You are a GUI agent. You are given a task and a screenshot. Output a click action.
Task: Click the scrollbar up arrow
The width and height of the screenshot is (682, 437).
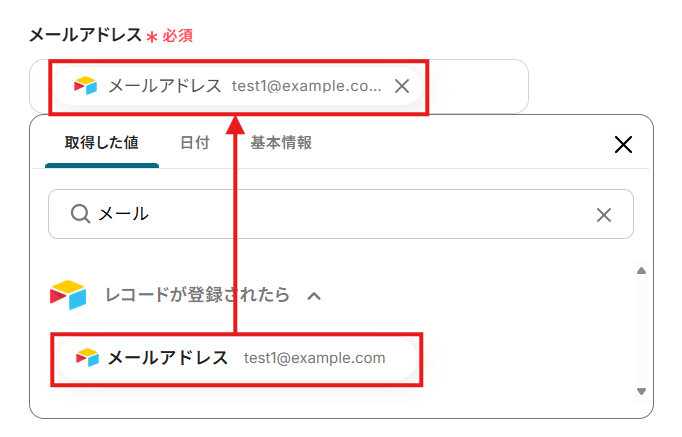[641, 271]
